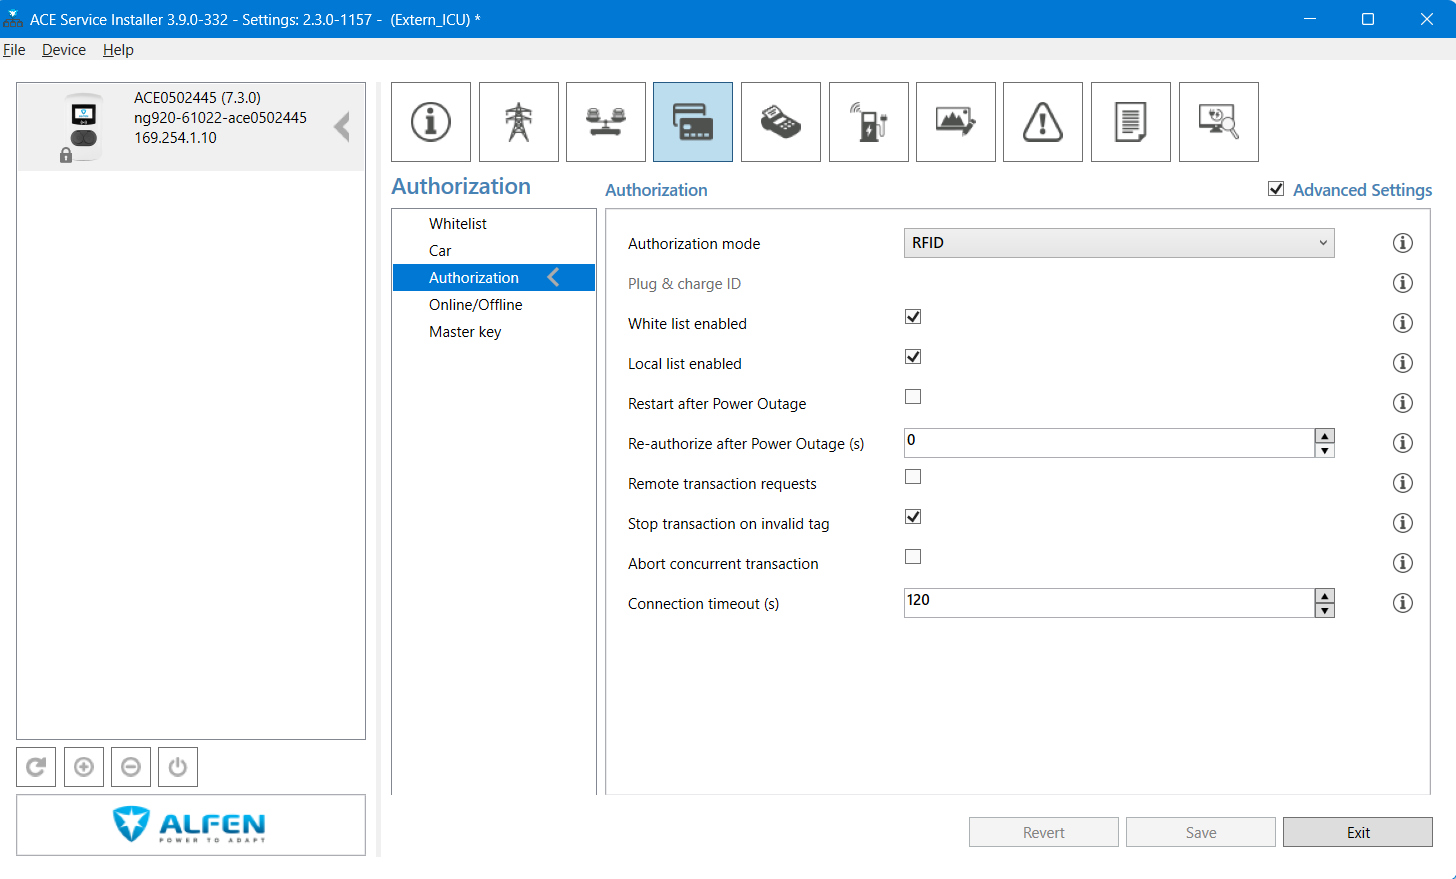Image resolution: width=1456 pixels, height=879 pixels.
Task: Click the refresh device list icon
Action: (36, 767)
